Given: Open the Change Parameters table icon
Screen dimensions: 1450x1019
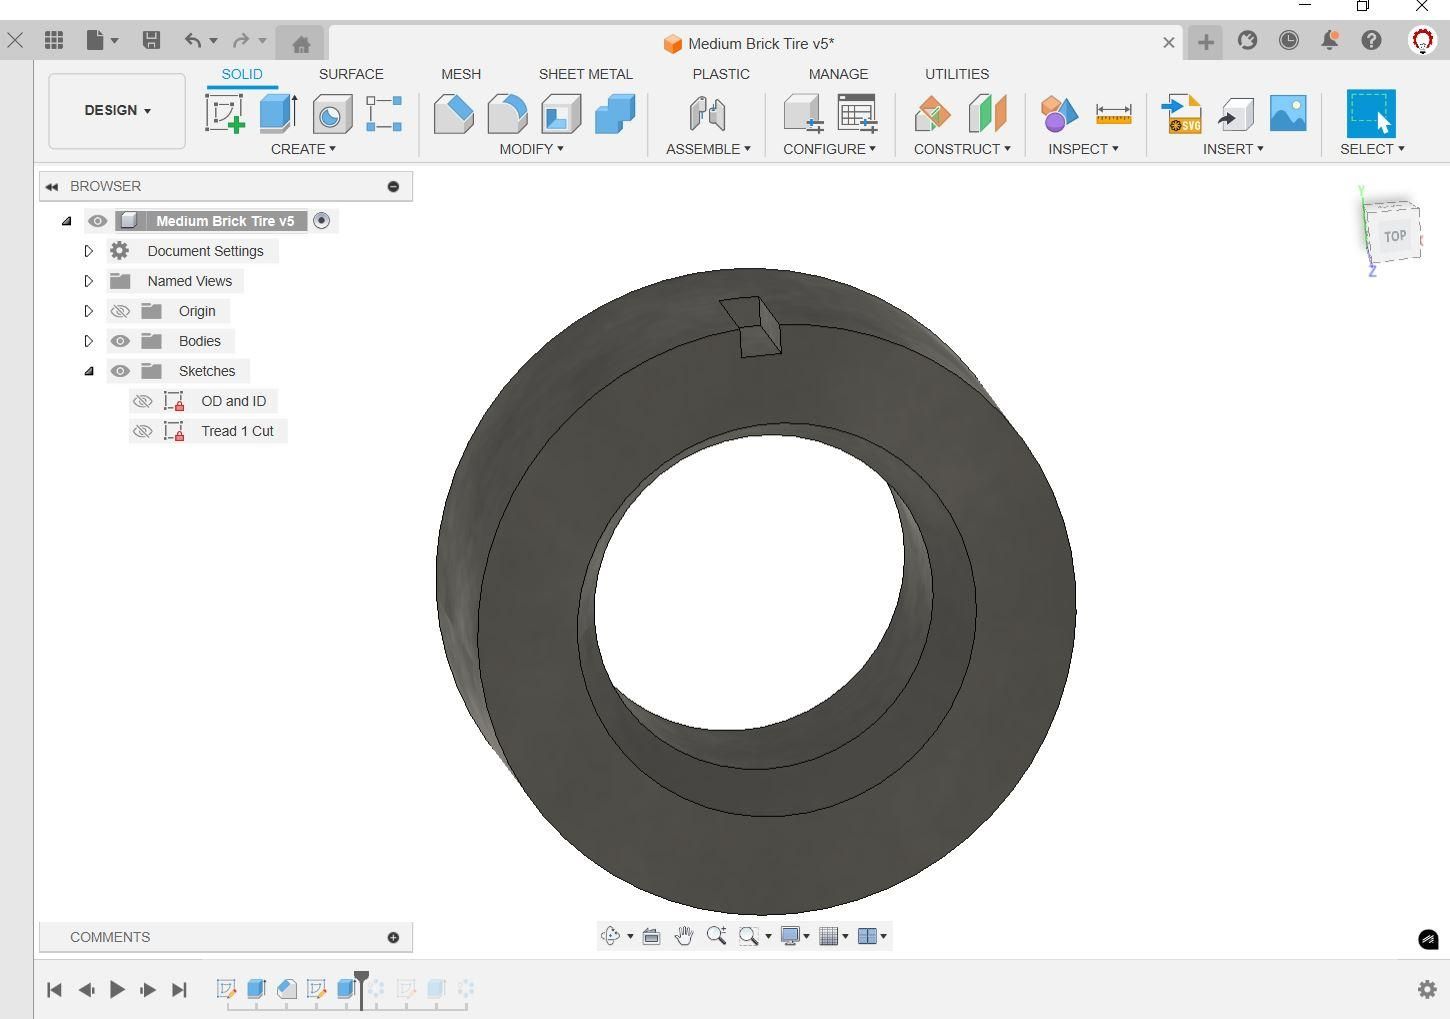Looking at the screenshot, I should click(x=857, y=113).
